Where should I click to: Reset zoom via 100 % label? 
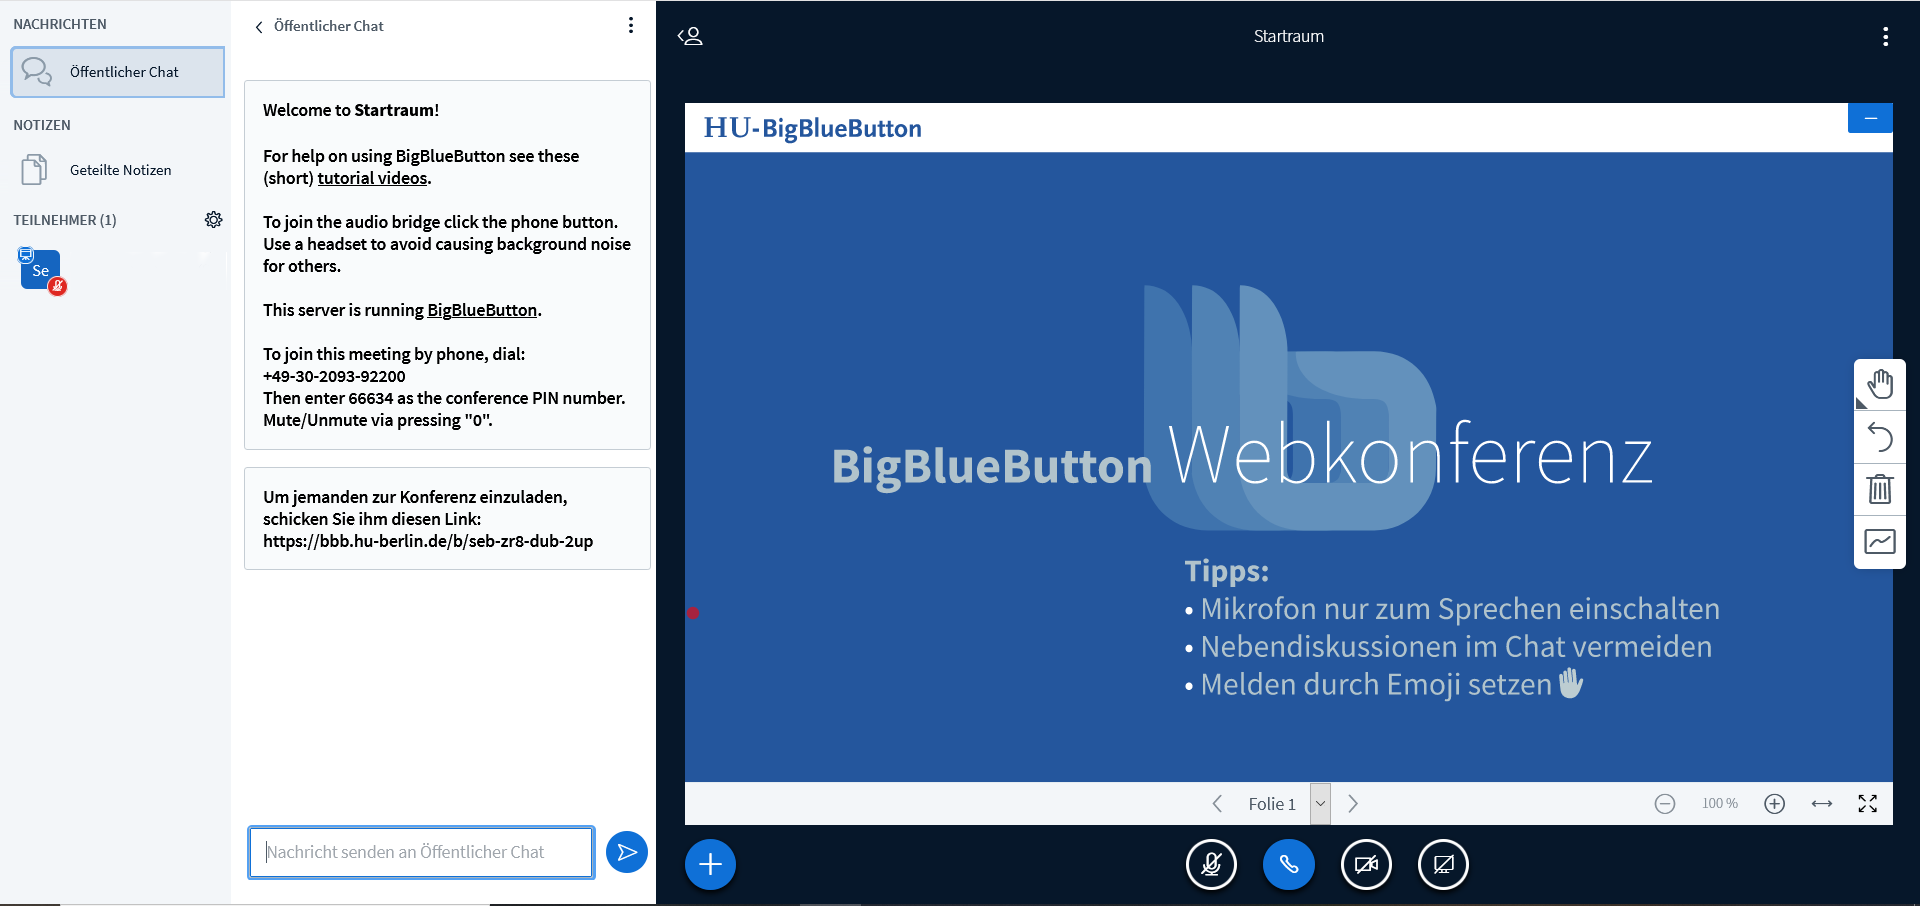[1720, 804]
